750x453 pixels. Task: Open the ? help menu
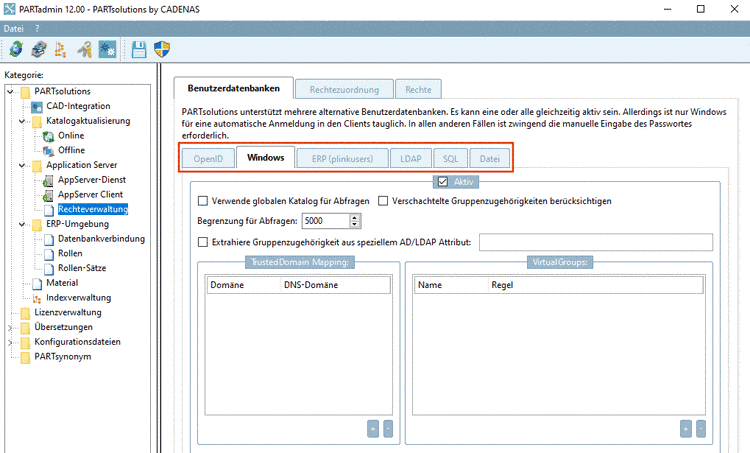pyautogui.click(x=37, y=29)
